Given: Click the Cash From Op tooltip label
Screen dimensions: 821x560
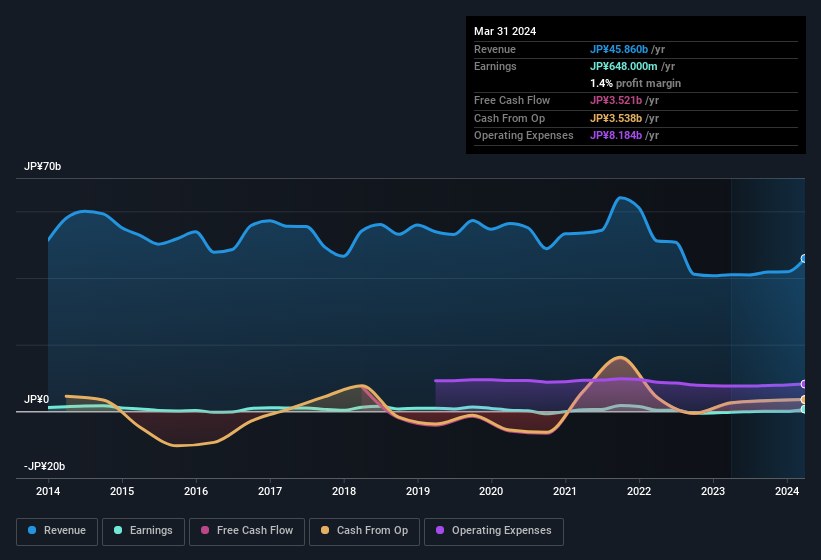Looking at the screenshot, I should click(509, 118).
